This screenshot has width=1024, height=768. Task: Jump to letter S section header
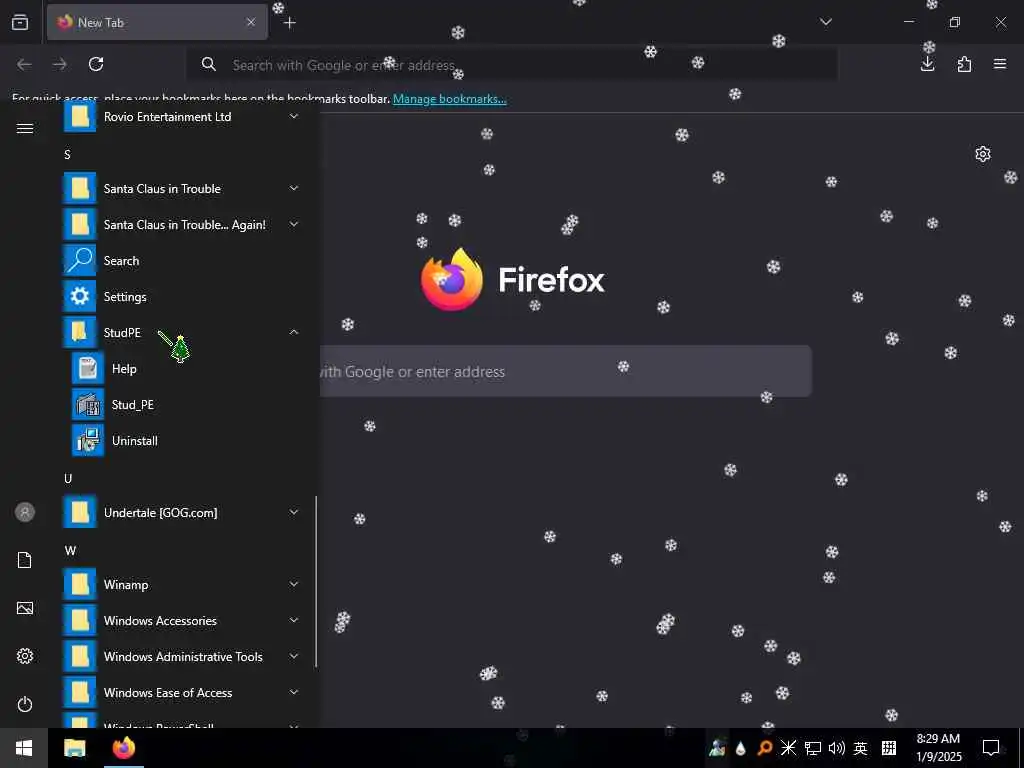67,155
